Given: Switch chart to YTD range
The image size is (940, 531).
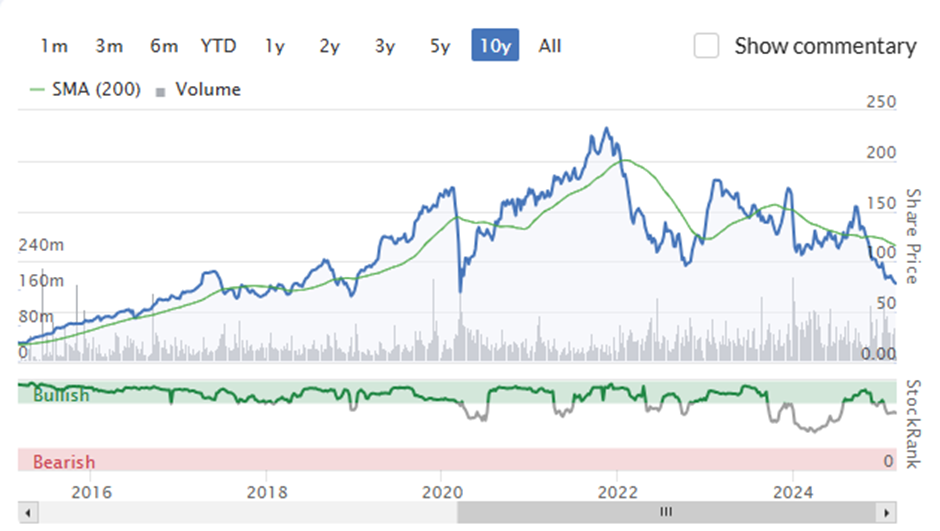Looking at the screenshot, I should (218, 46).
